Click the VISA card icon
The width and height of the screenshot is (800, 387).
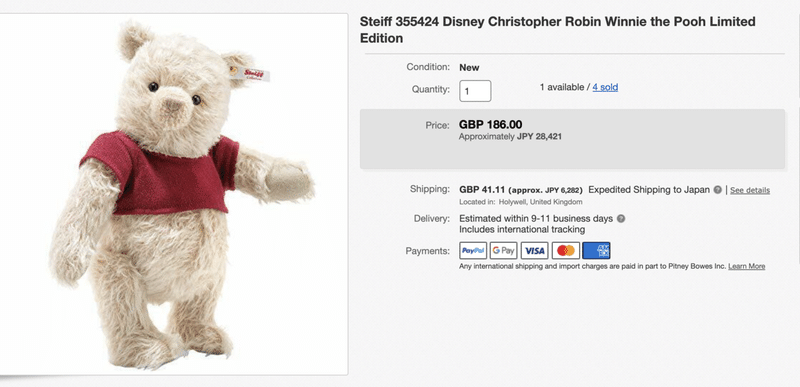[535, 250]
